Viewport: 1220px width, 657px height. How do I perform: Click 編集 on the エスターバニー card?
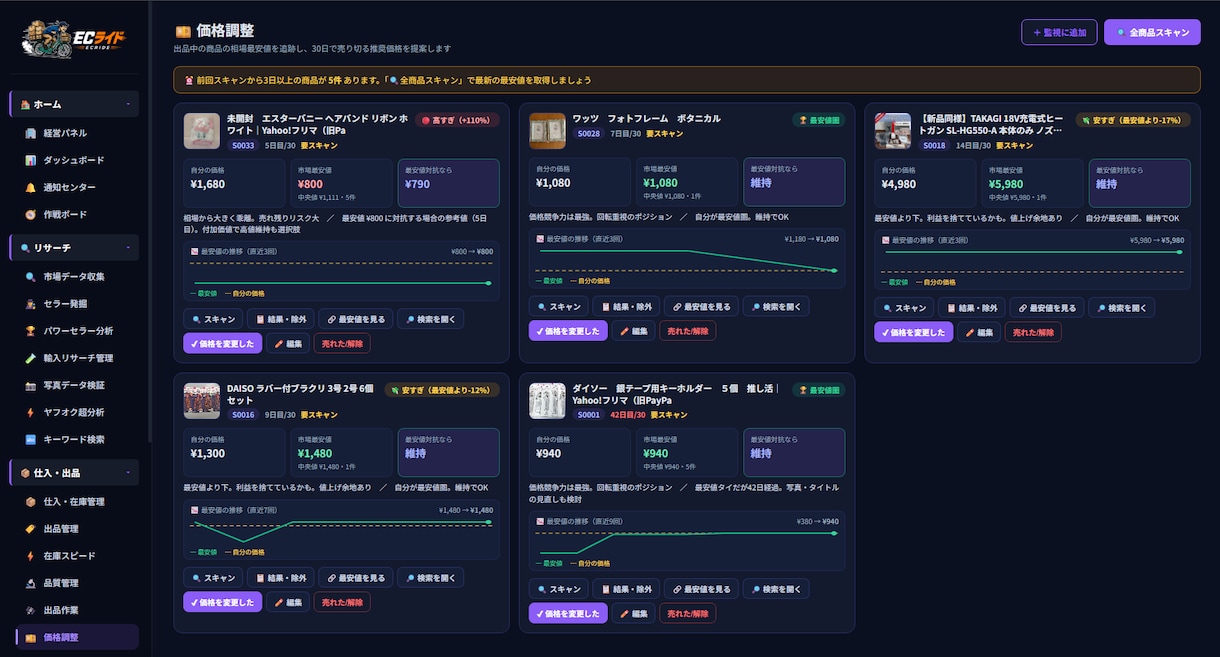(x=288, y=343)
